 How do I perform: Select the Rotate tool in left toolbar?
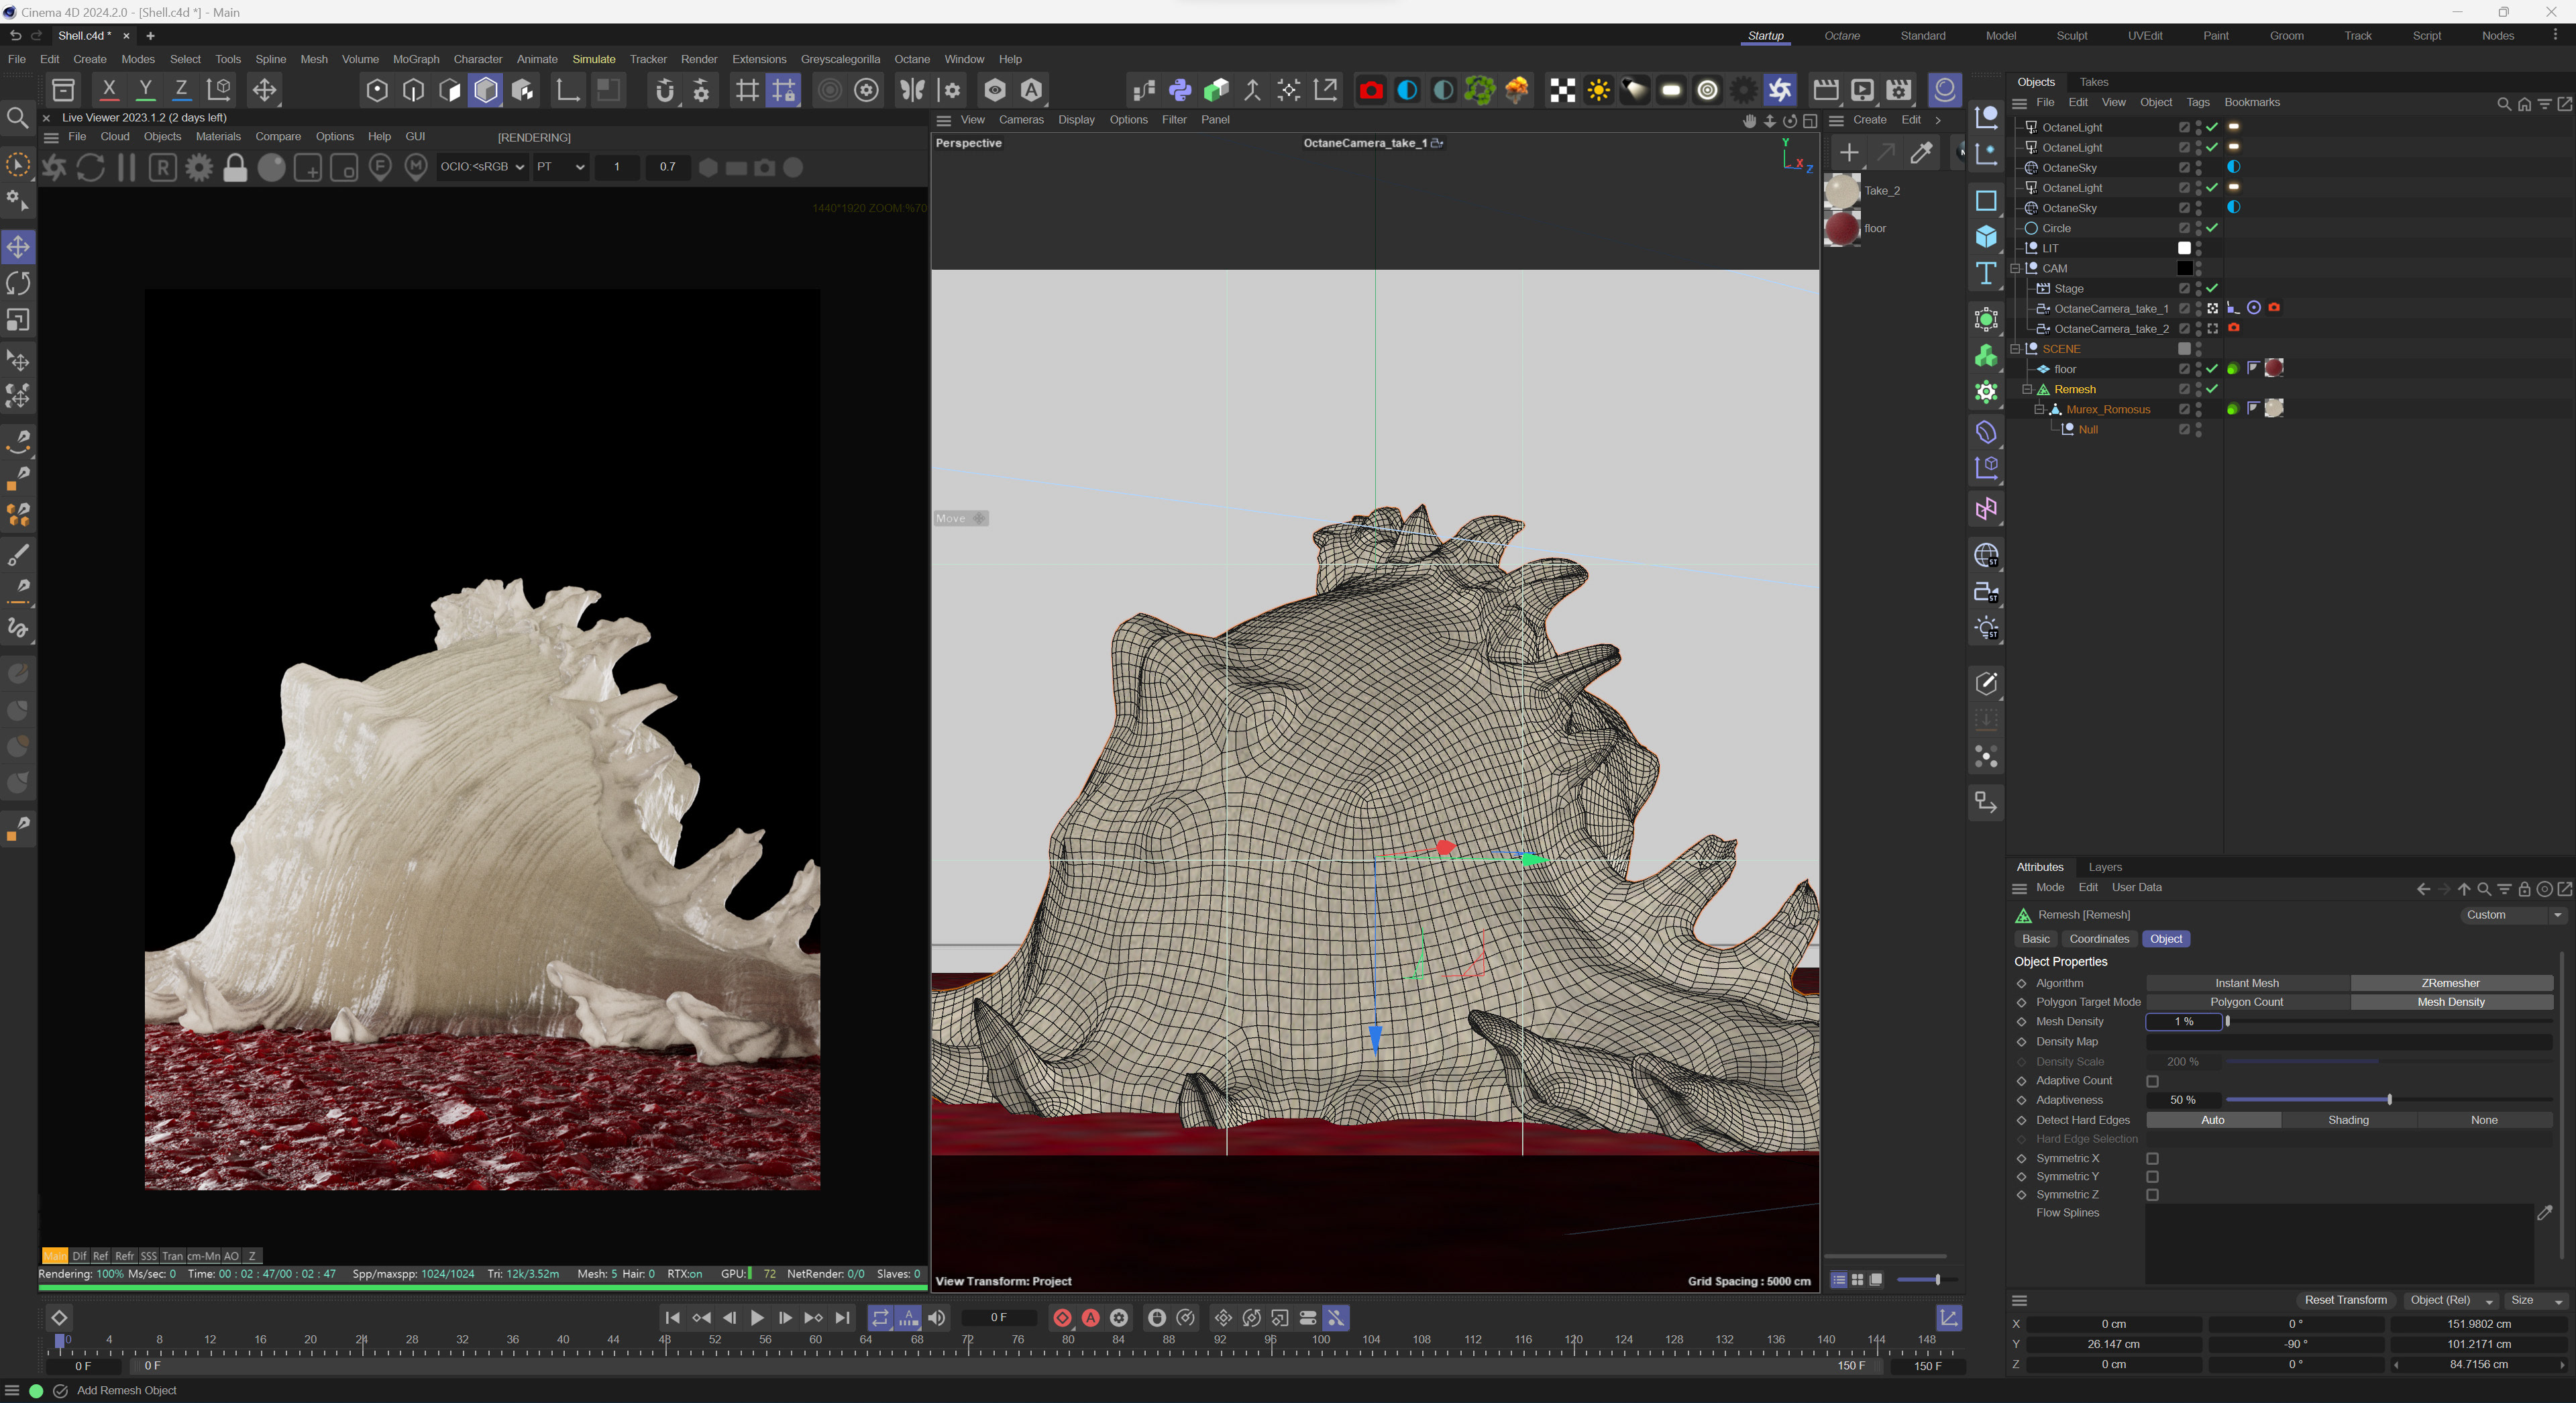[18, 283]
